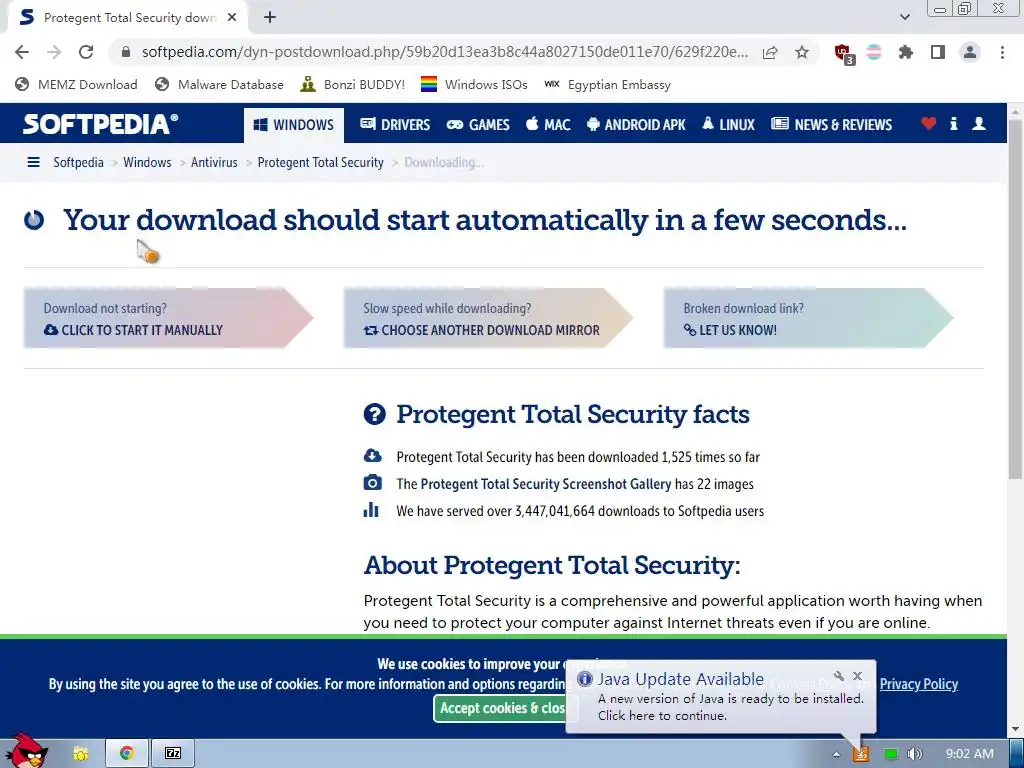Close the Java Update Available balloon
1024x768 pixels.
(857, 676)
